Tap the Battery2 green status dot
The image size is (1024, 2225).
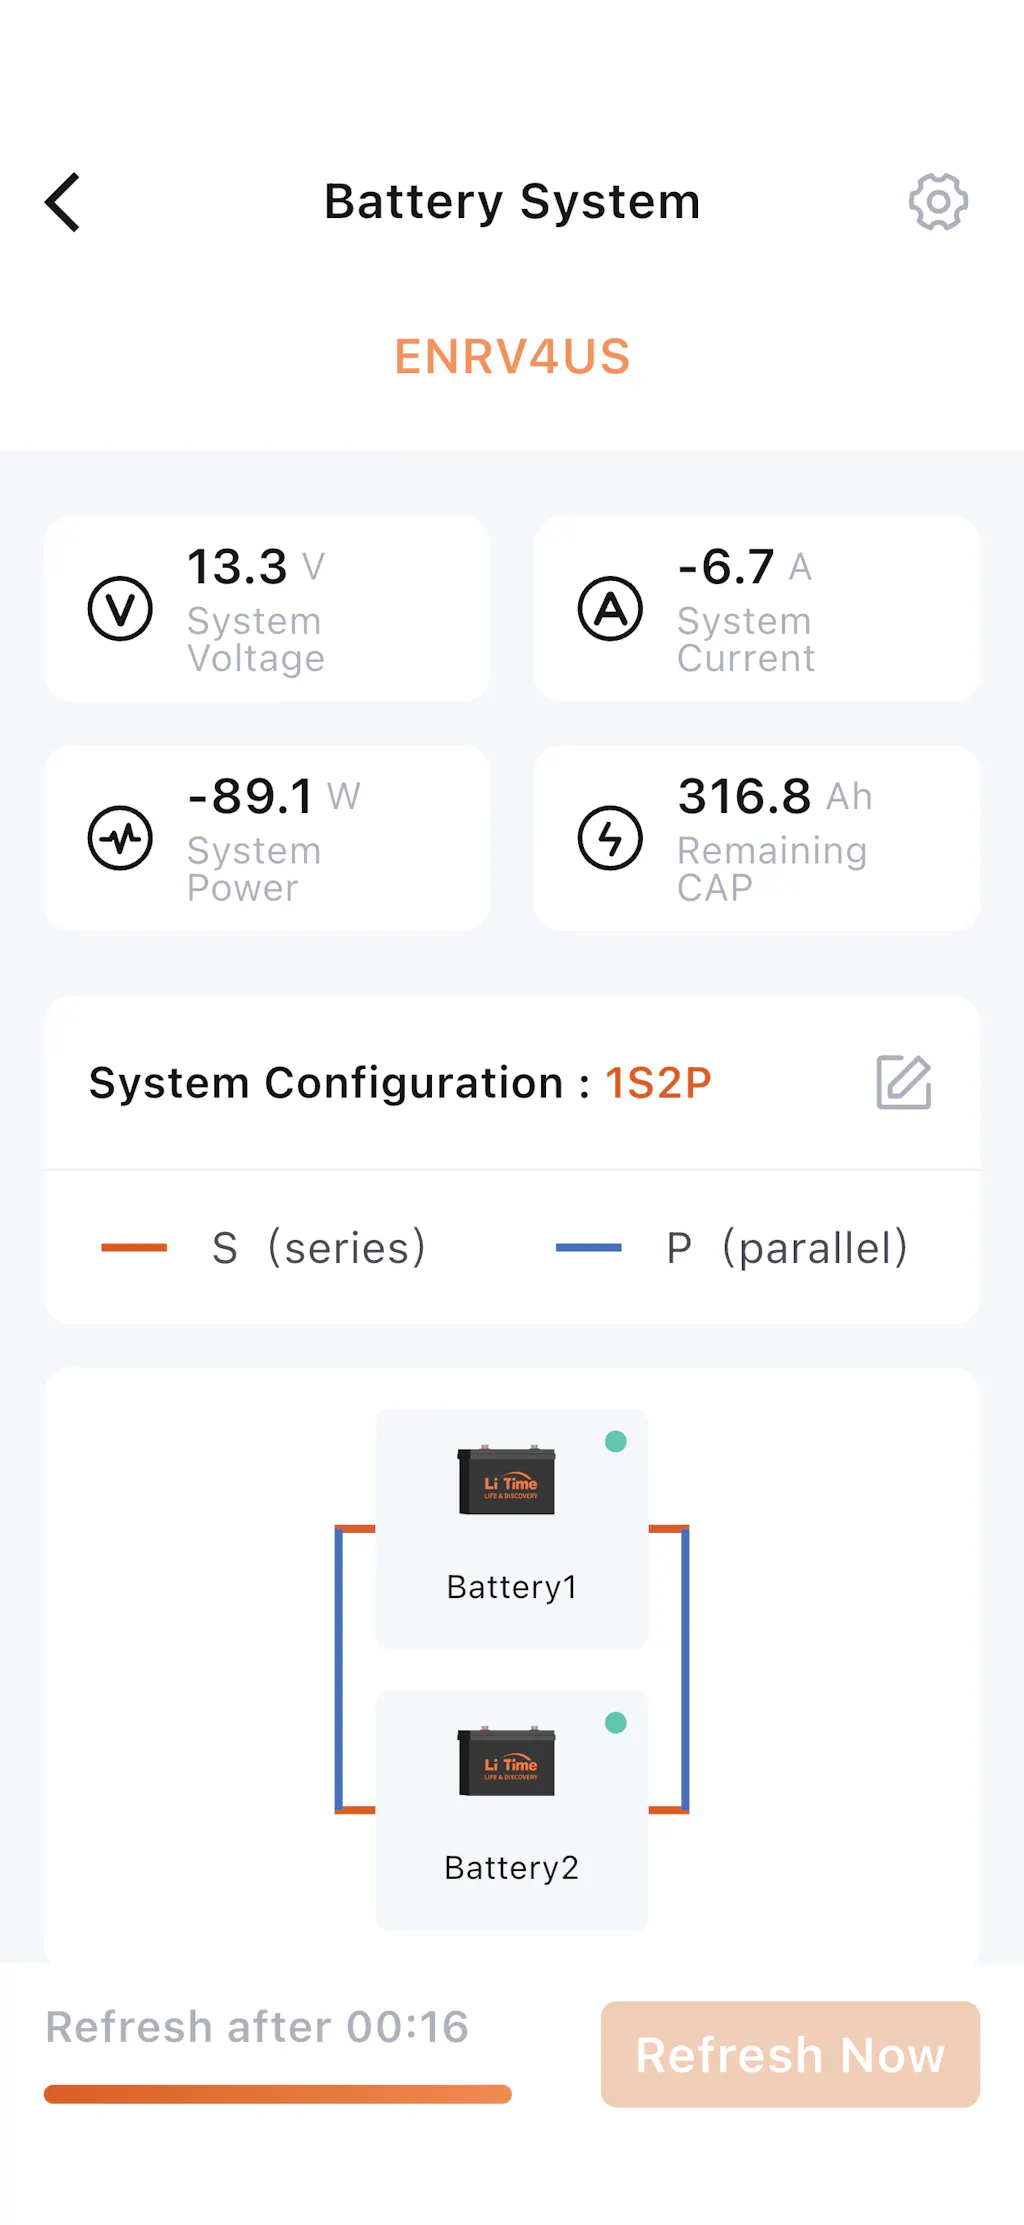(616, 1722)
